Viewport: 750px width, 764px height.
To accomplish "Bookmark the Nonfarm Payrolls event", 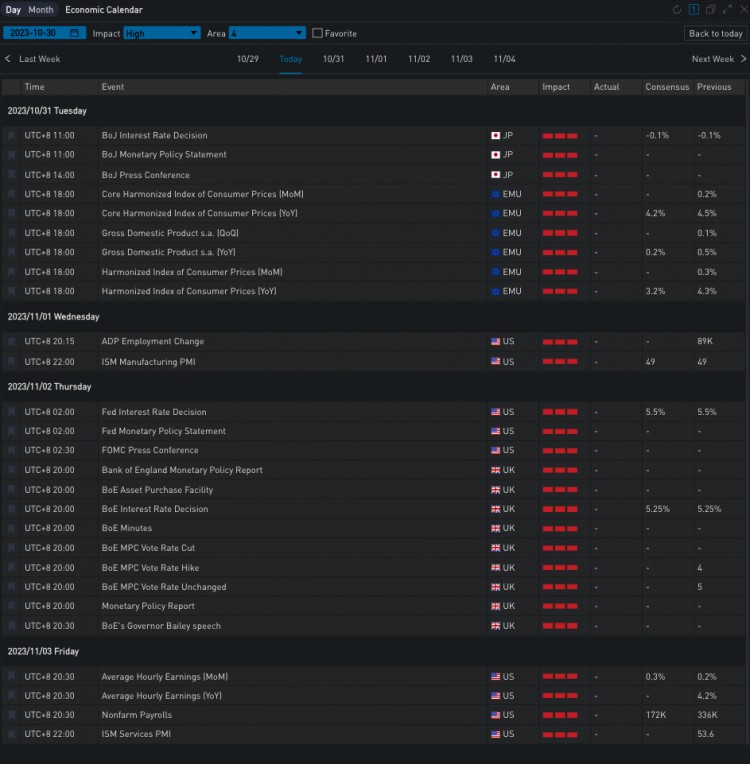I will point(12,715).
